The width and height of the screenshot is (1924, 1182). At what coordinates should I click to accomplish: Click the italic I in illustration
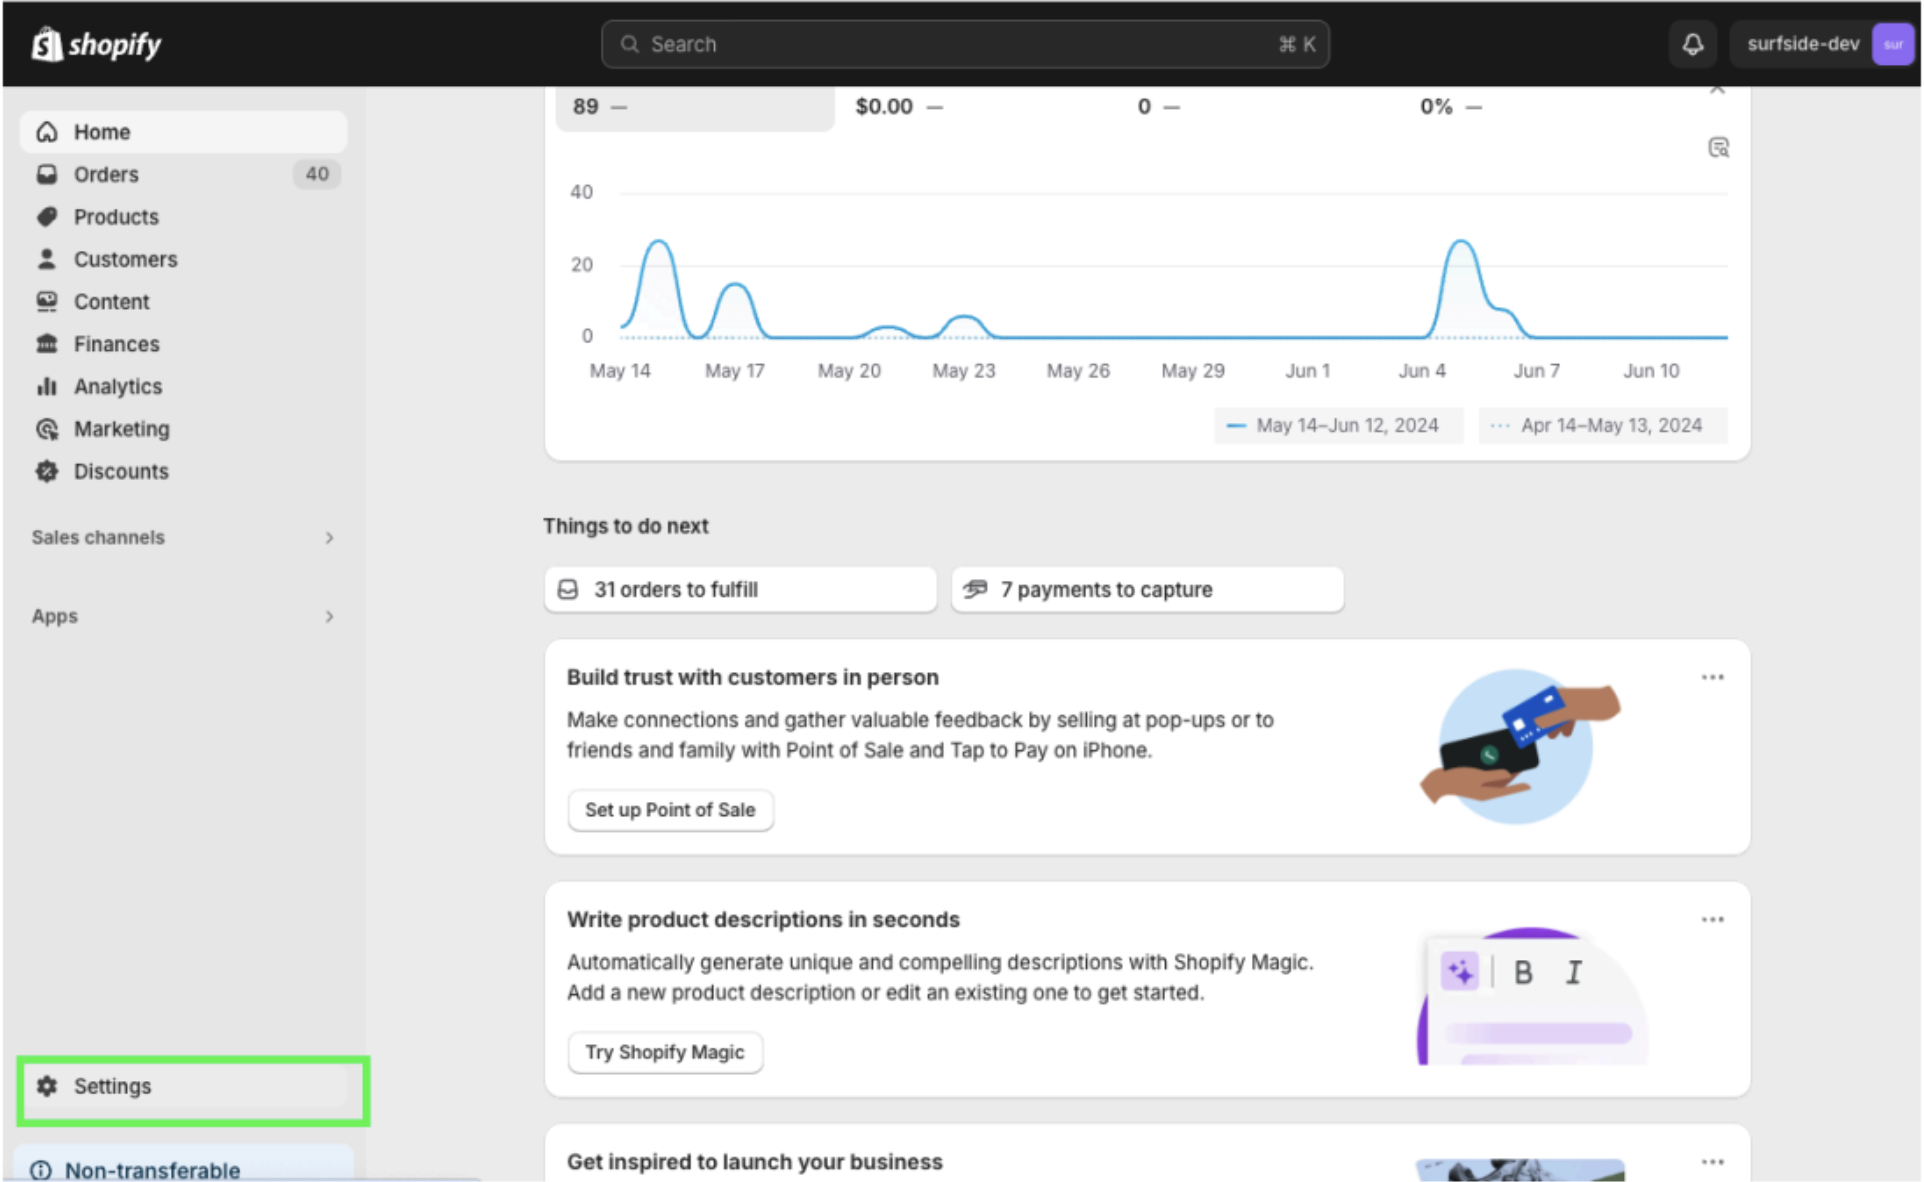[1573, 973]
